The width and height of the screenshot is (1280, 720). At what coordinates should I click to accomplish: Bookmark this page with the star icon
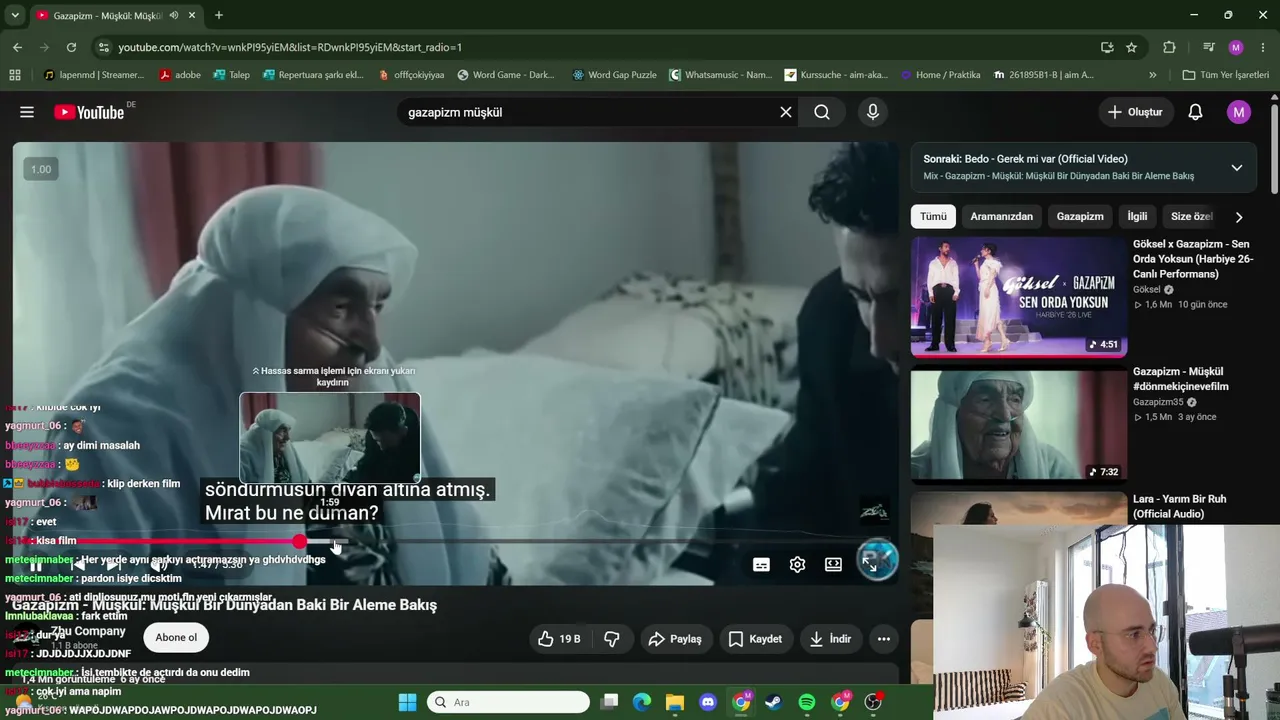(1131, 47)
